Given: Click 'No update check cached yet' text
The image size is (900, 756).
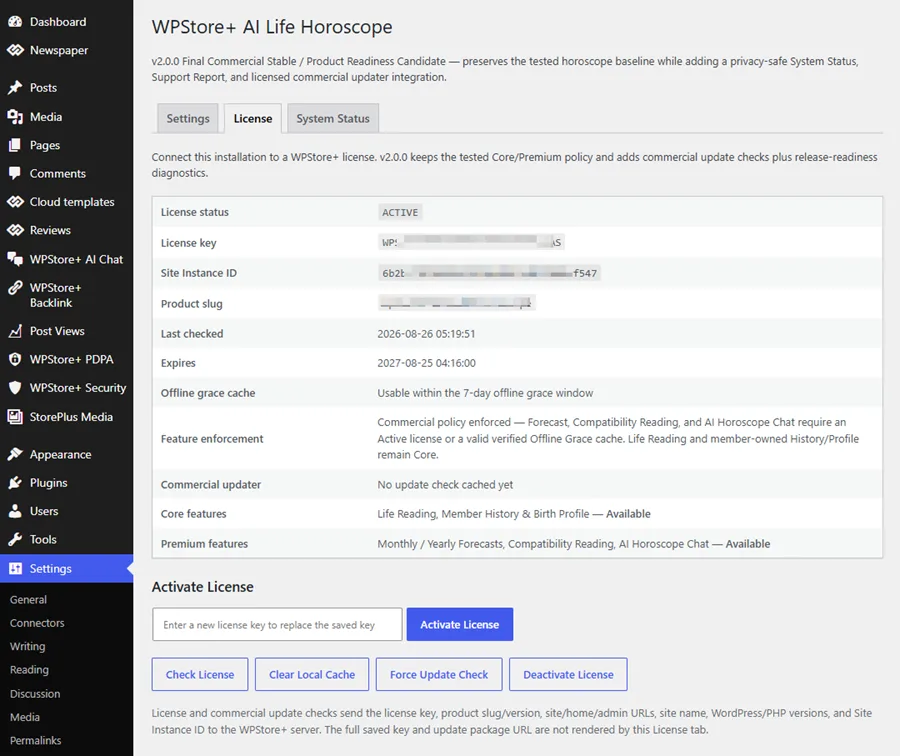Looking at the screenshot, I should [445, 485].
